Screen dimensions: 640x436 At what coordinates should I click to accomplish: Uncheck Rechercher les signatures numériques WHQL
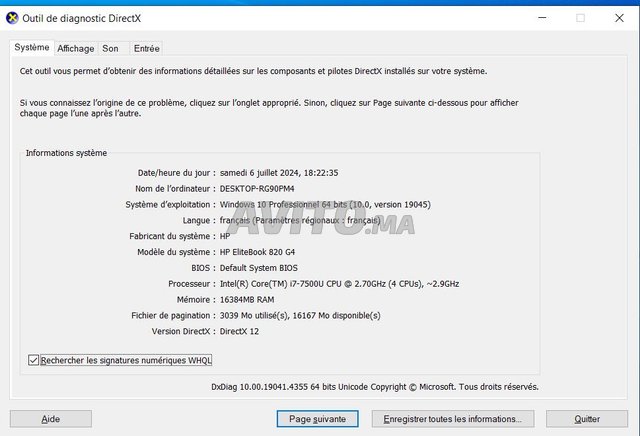[34, 360]
